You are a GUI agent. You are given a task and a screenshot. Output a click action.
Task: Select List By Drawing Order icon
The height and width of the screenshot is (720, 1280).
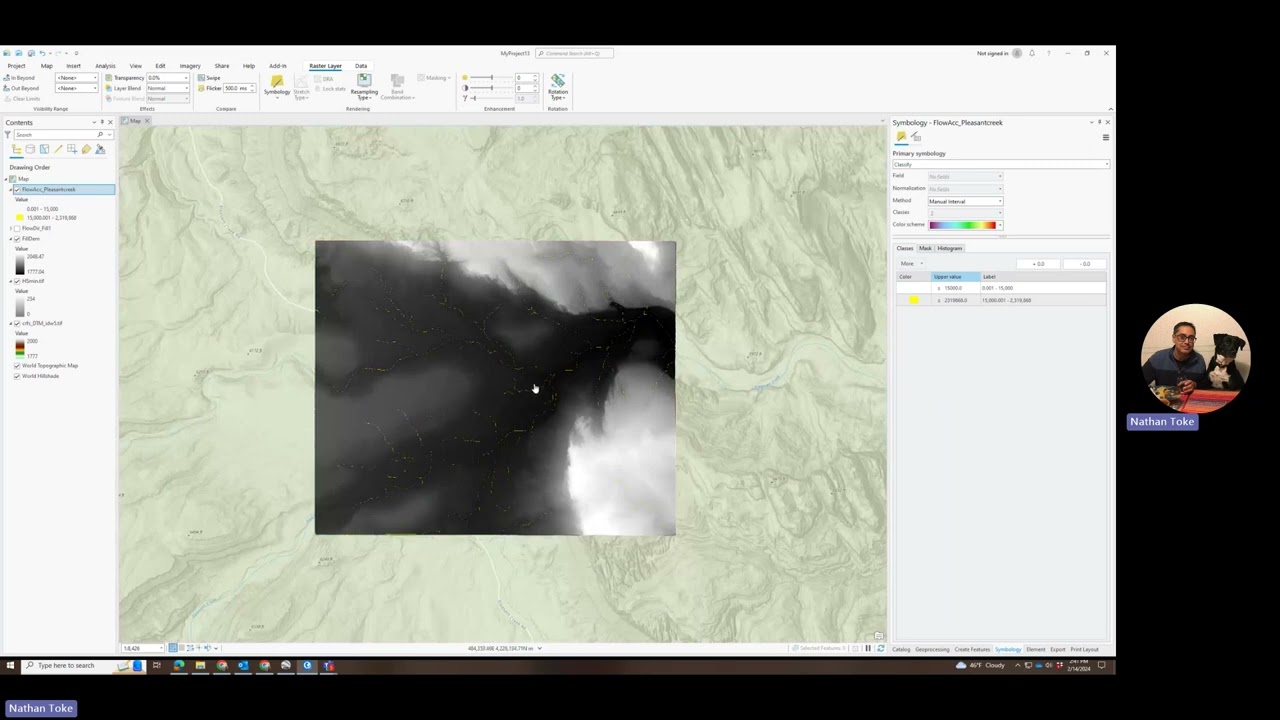tap(16, 149)
